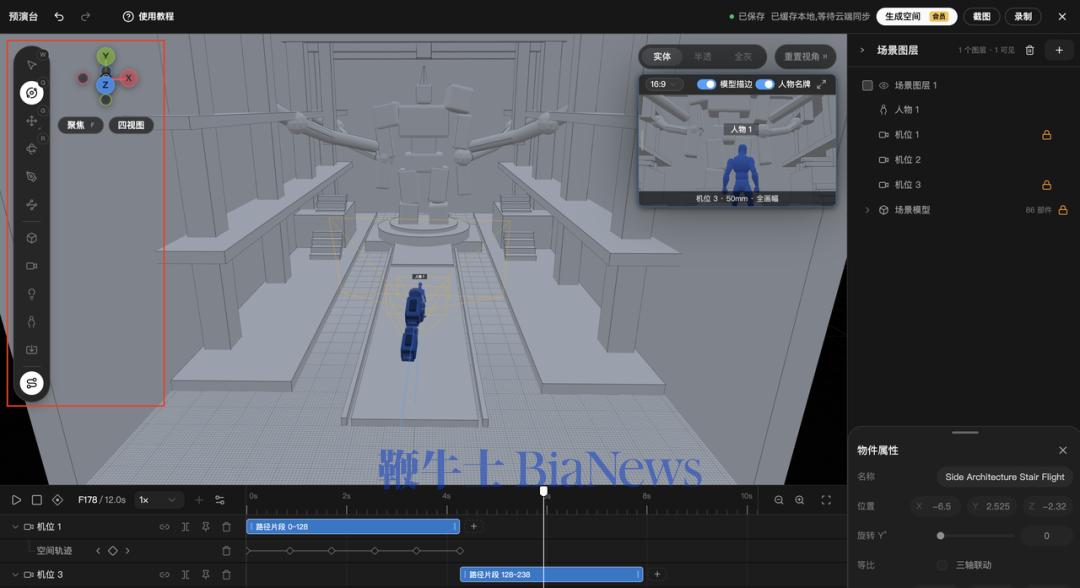The width and height of the screenshot is (1080, 588).
Task: Go to previous keyframe on 空间轨迹
Action: tap(98, 551)
